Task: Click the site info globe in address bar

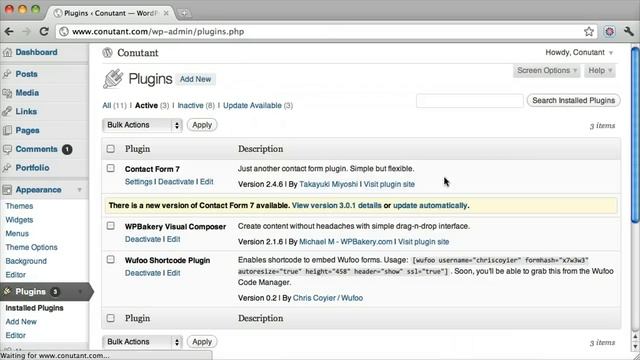Action: click(64, 31)
